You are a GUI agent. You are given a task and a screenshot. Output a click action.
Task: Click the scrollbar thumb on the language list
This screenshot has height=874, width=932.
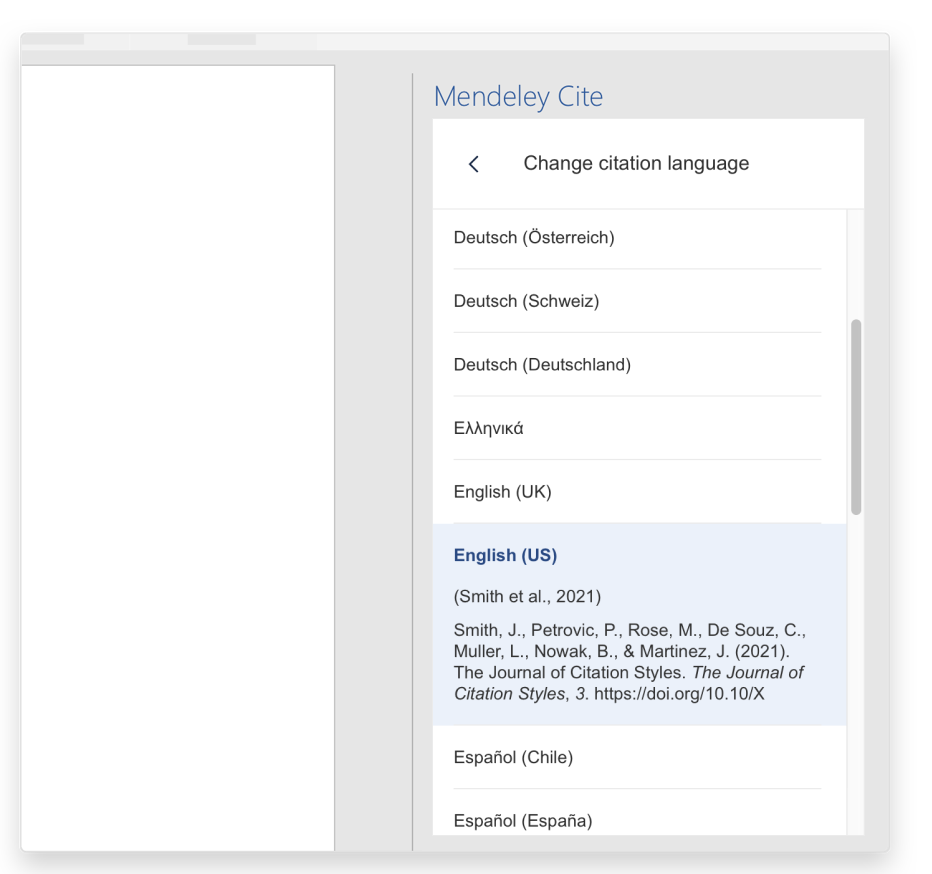click(857, 415)
